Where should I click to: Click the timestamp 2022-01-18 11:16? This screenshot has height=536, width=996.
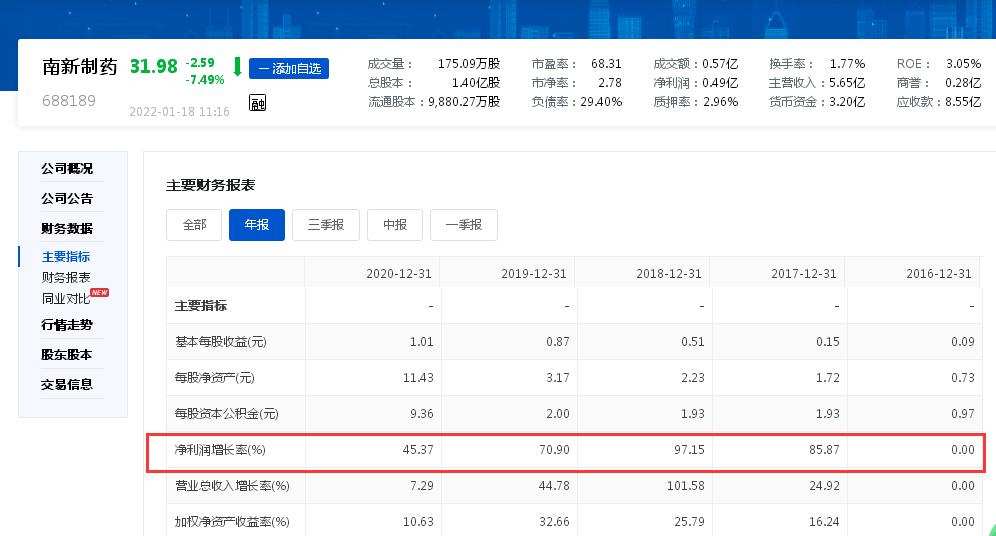(180, 112)
